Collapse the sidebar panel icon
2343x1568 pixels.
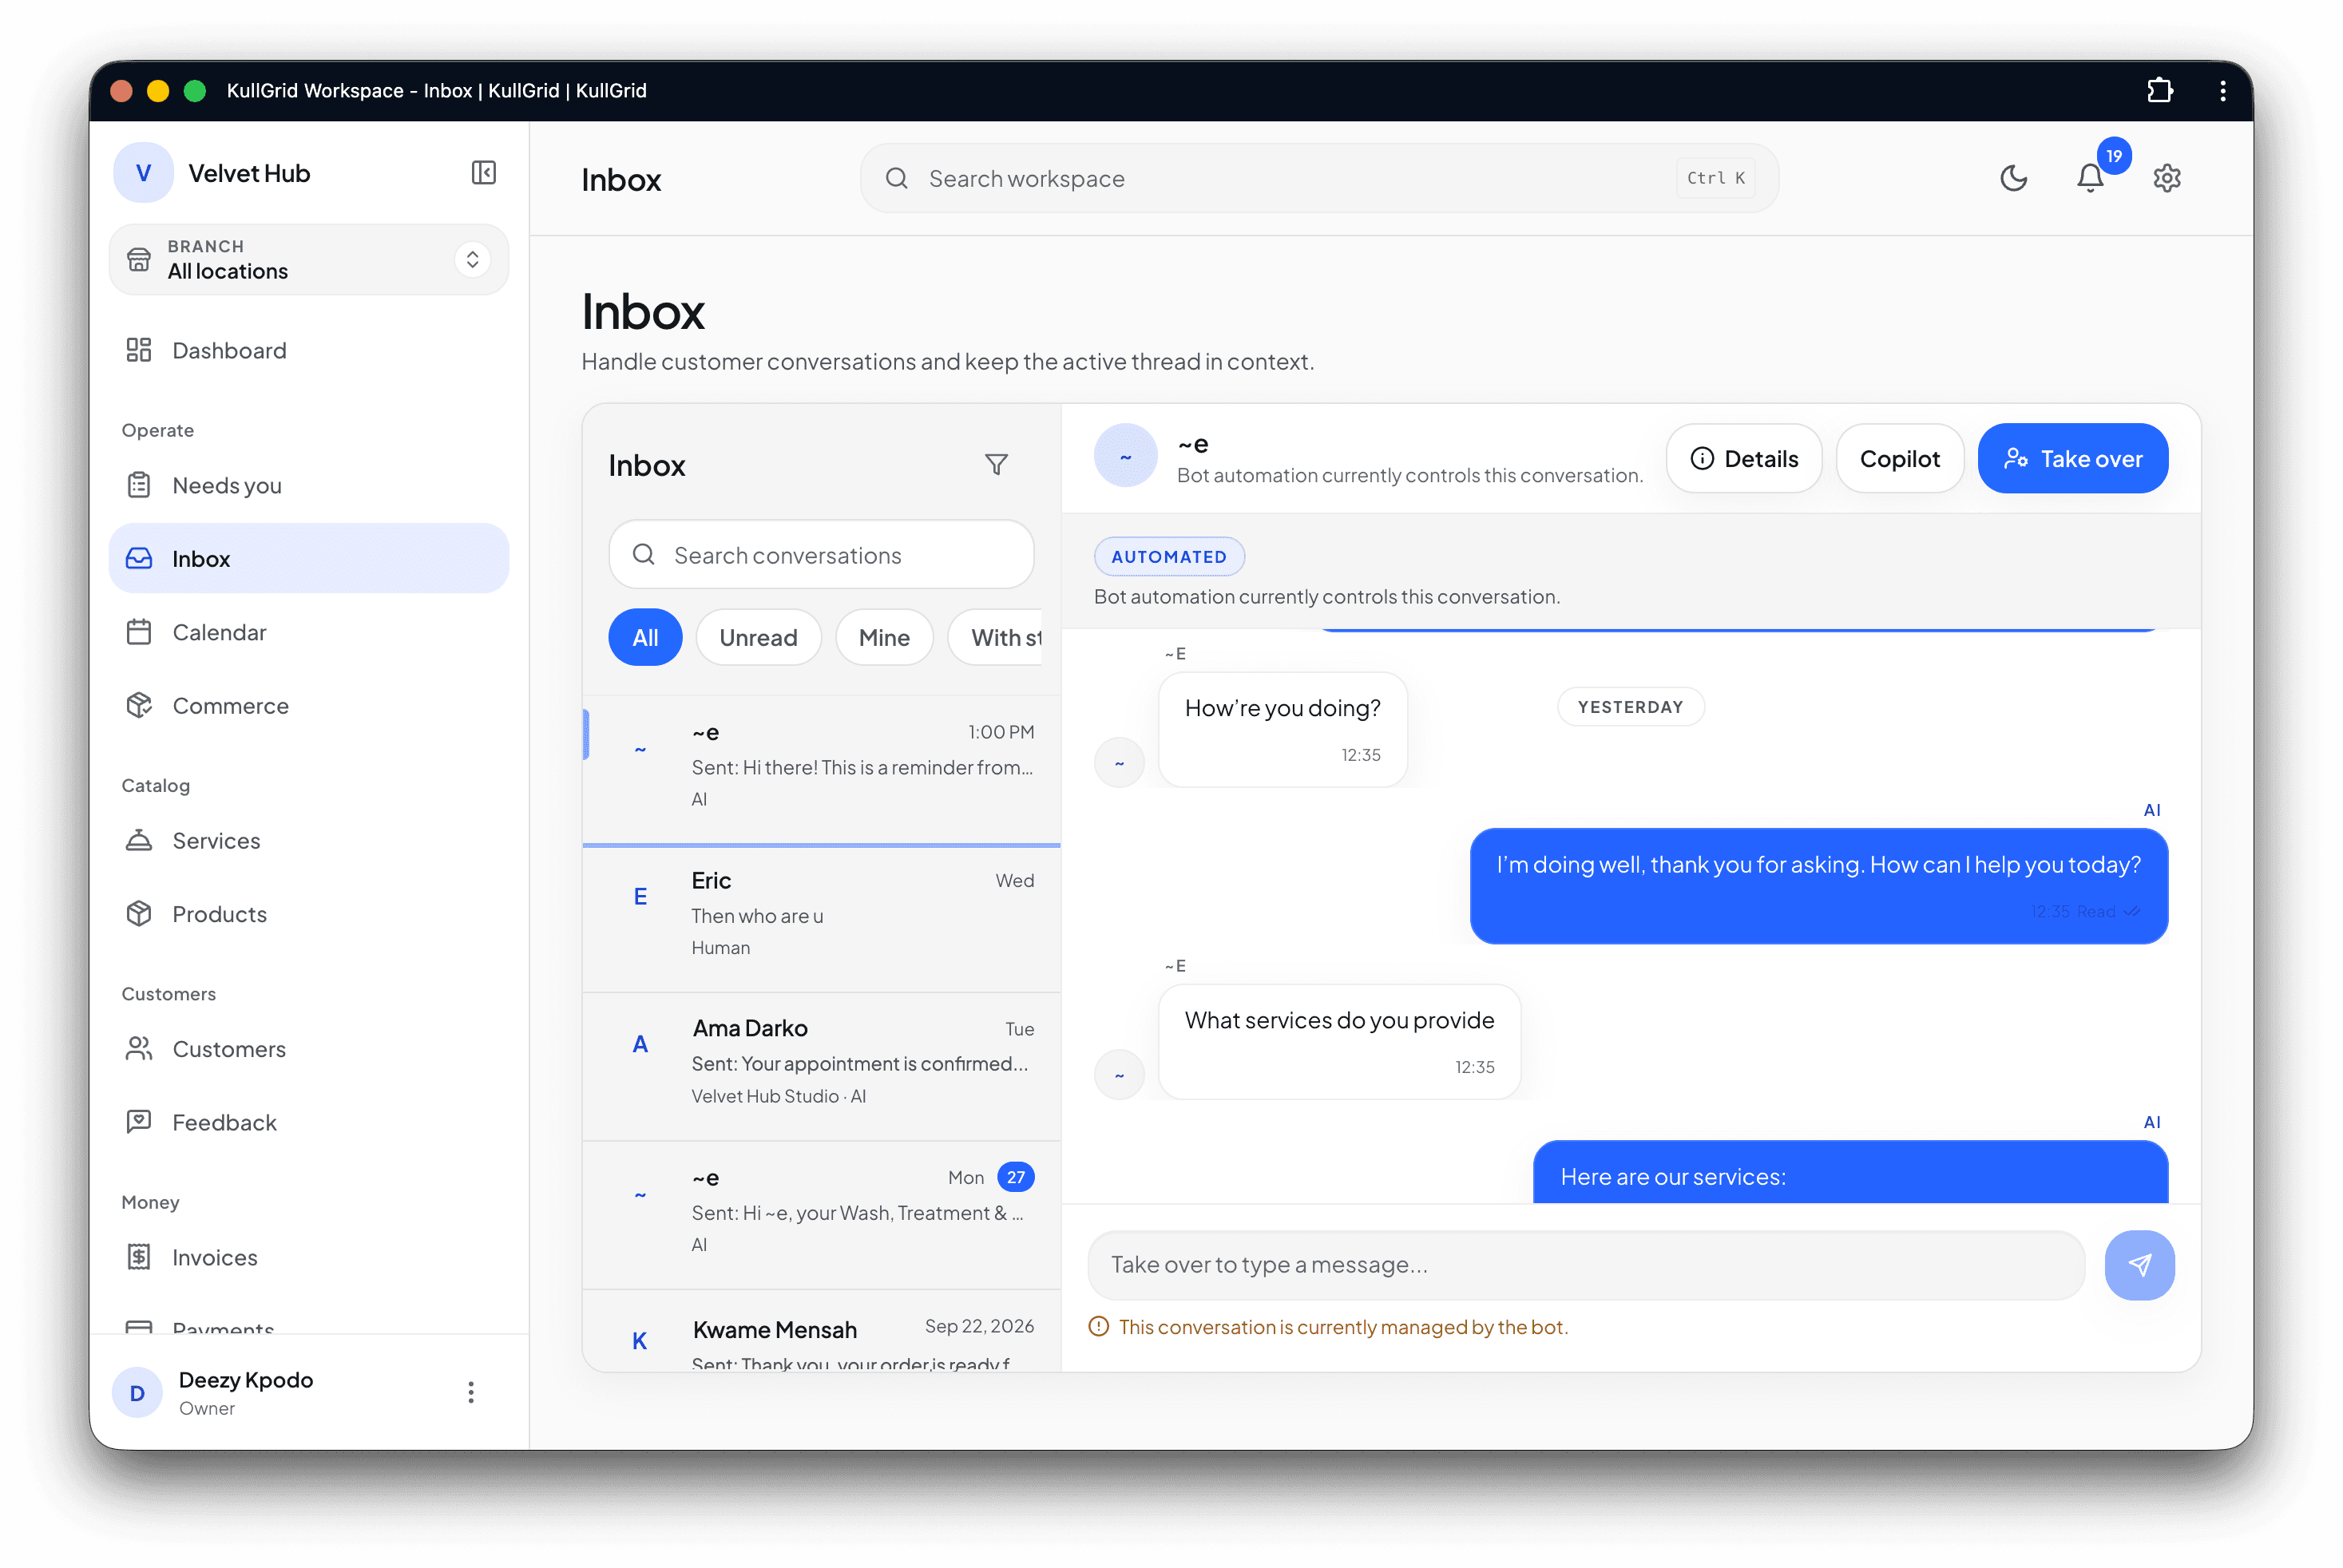(483, 173)
